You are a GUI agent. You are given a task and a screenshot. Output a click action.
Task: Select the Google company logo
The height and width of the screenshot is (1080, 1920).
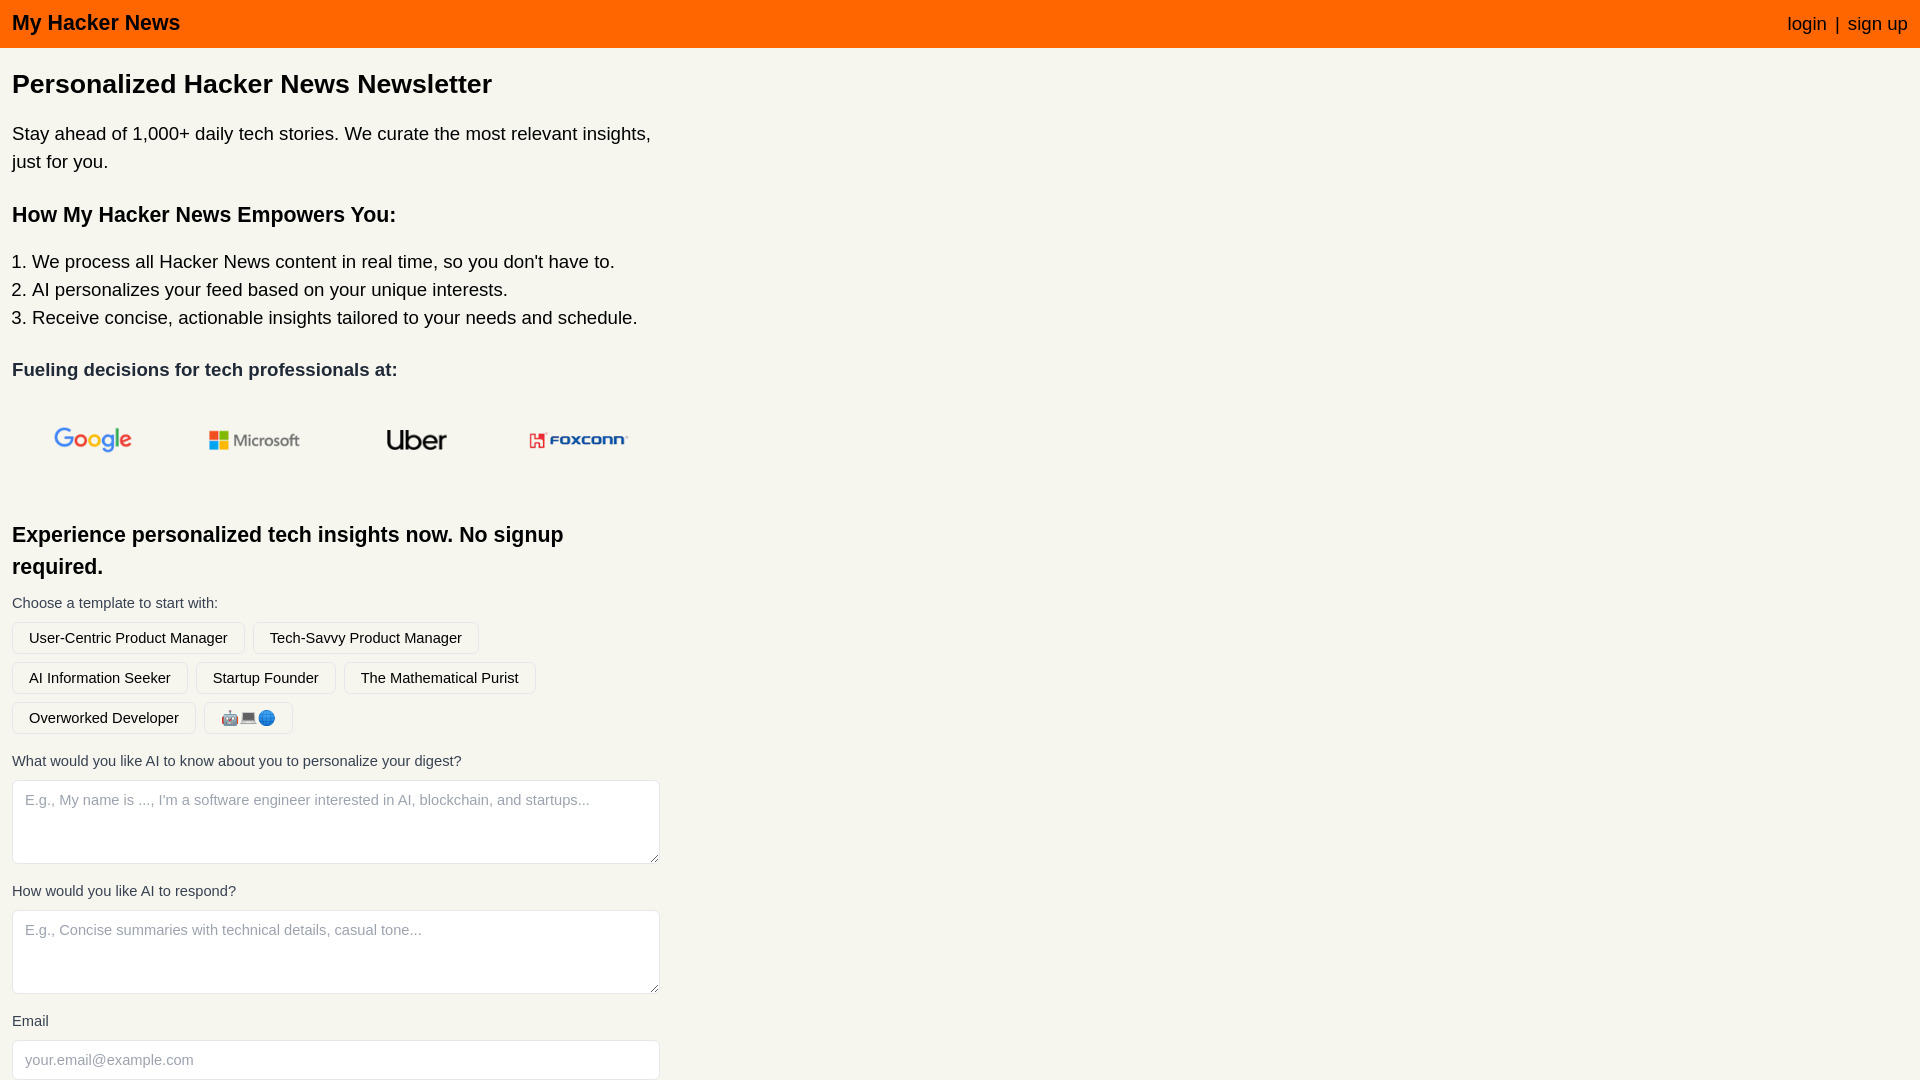(x=92, y=439)
